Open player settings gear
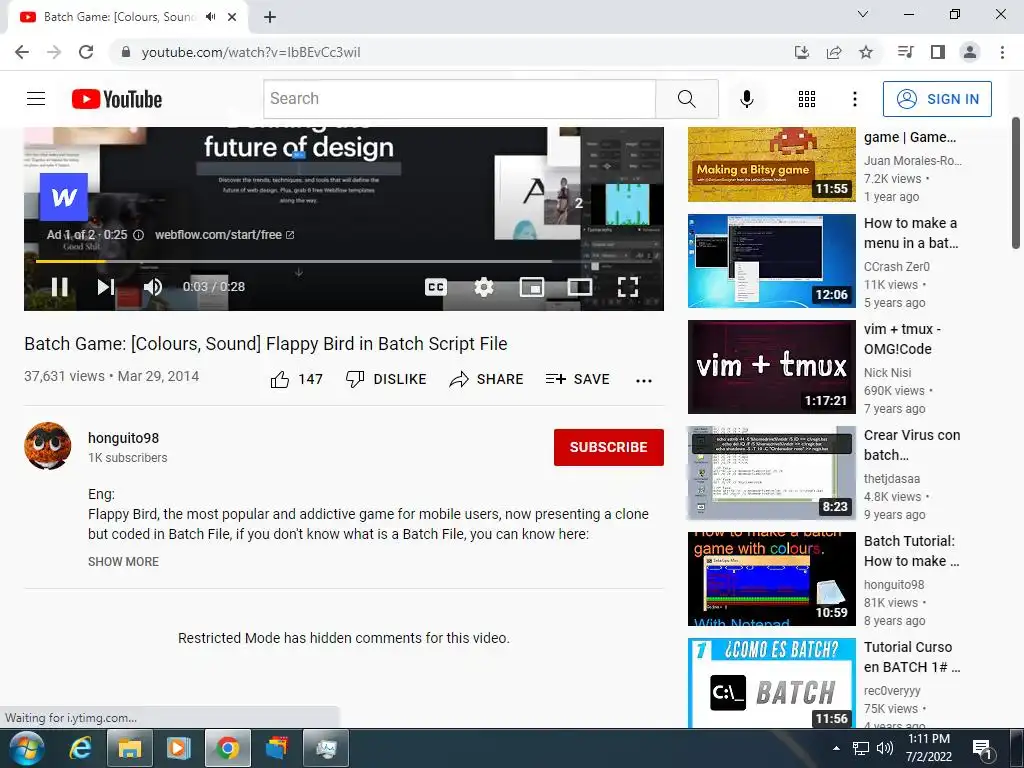 point(484,287)
